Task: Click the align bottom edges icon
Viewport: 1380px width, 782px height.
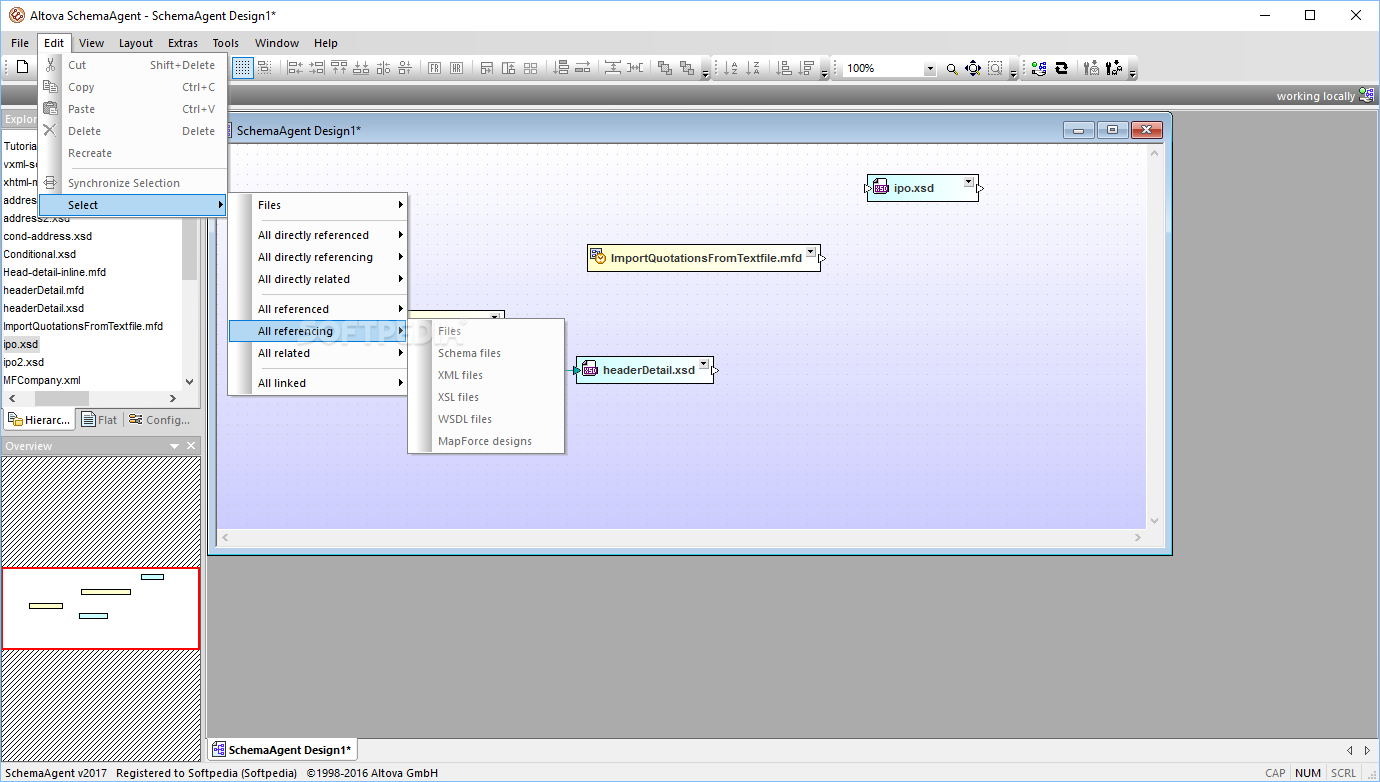Action: tap(361, 68)
